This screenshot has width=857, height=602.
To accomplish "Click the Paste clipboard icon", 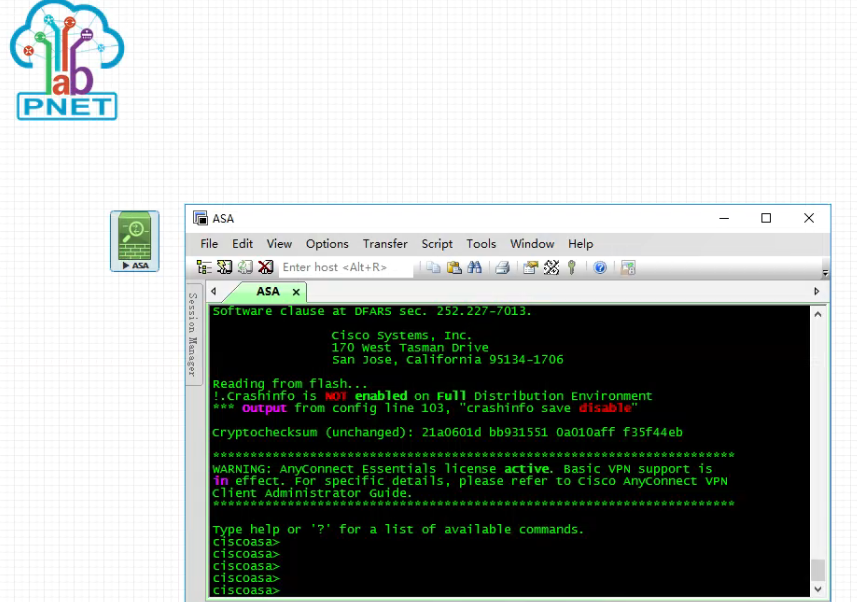I will (454, 267).
